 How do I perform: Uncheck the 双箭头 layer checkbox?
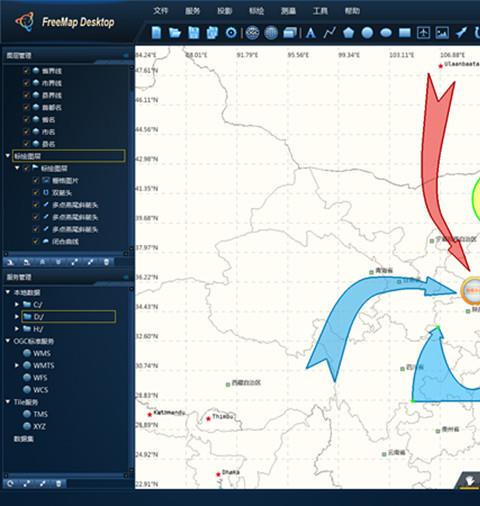(x=35, y=193)
